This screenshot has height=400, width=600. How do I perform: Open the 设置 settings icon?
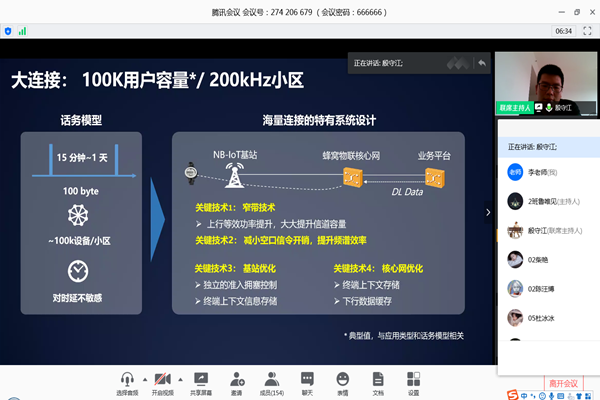click(x=413, y=379)
